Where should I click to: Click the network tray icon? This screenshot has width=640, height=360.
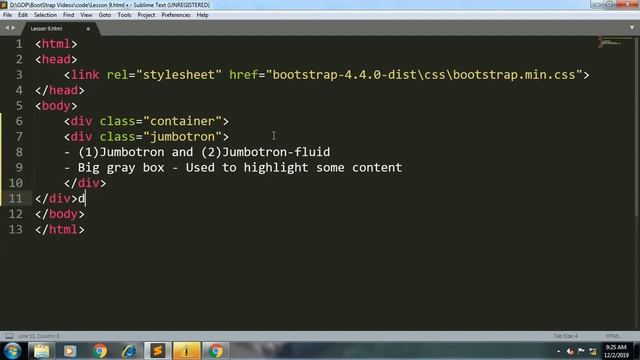point(593,351)
